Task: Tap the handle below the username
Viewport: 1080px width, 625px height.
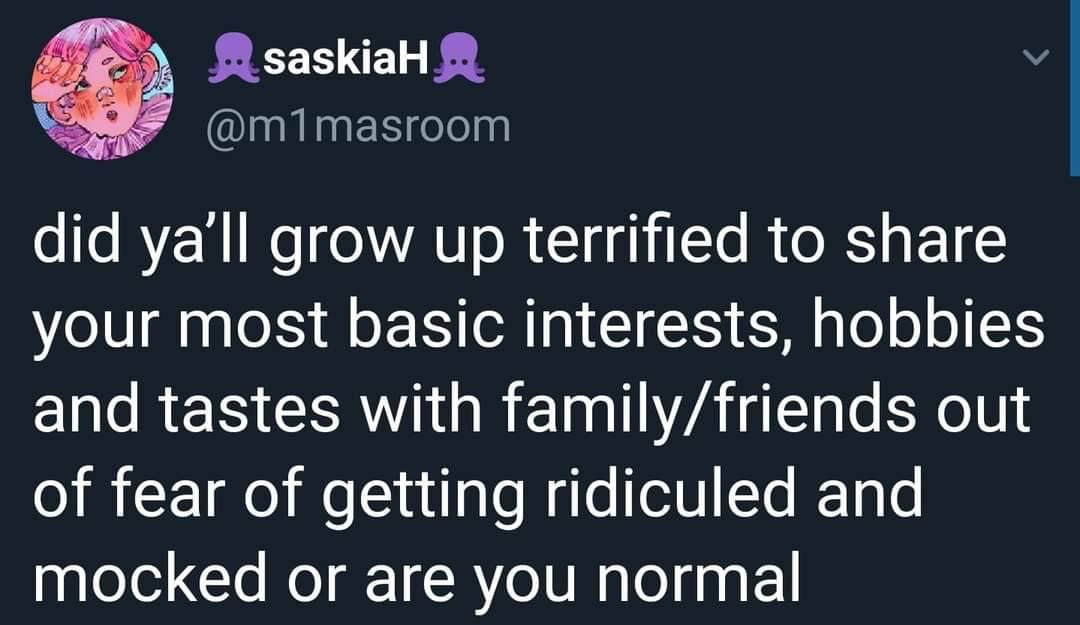Action: click(x=356, y=127)
